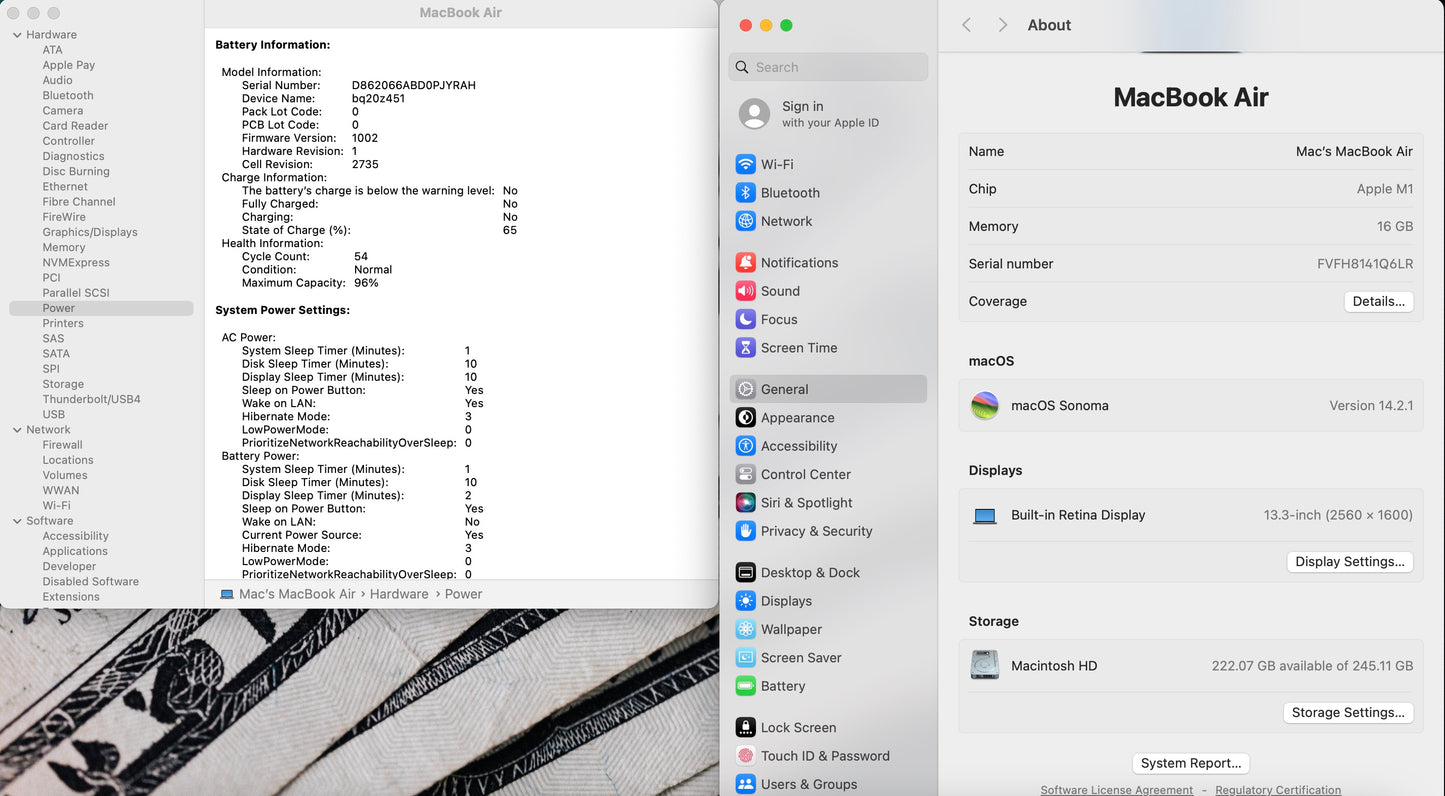1445x796 pixels.
Task: Click the System Report button
Action: [1190, 763]
